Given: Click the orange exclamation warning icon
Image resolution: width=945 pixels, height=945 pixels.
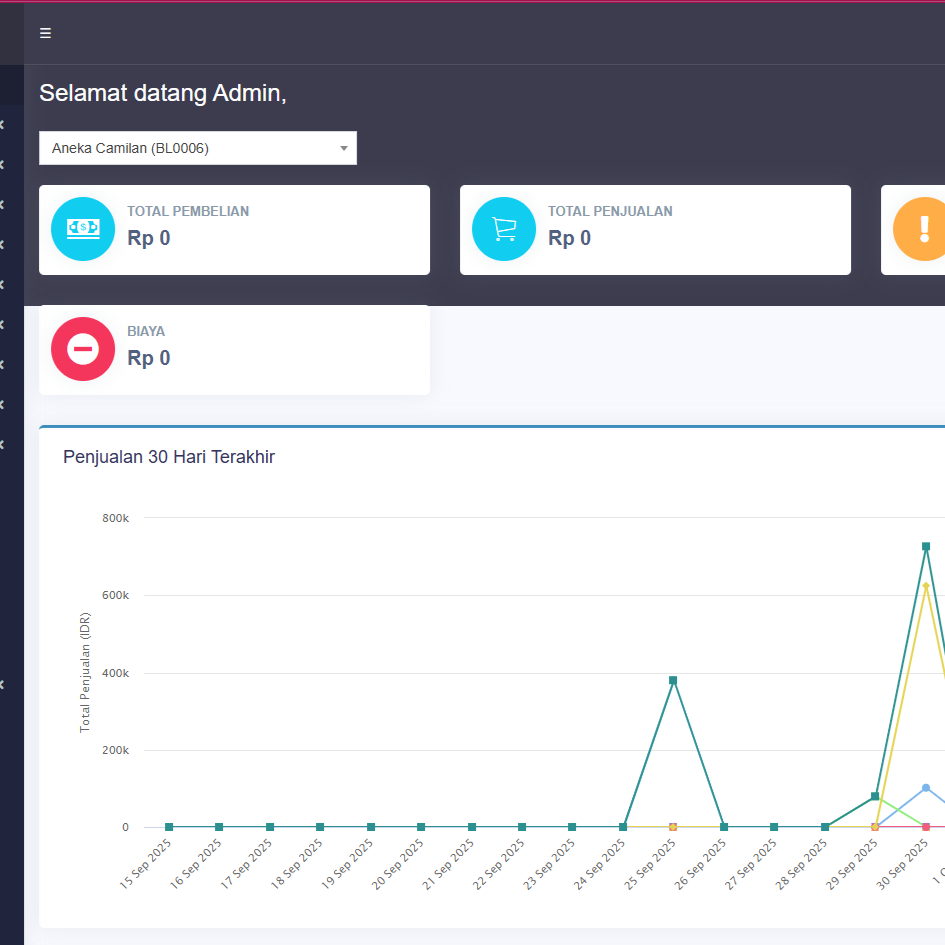Looking at the screenshot, I should 923,229.
